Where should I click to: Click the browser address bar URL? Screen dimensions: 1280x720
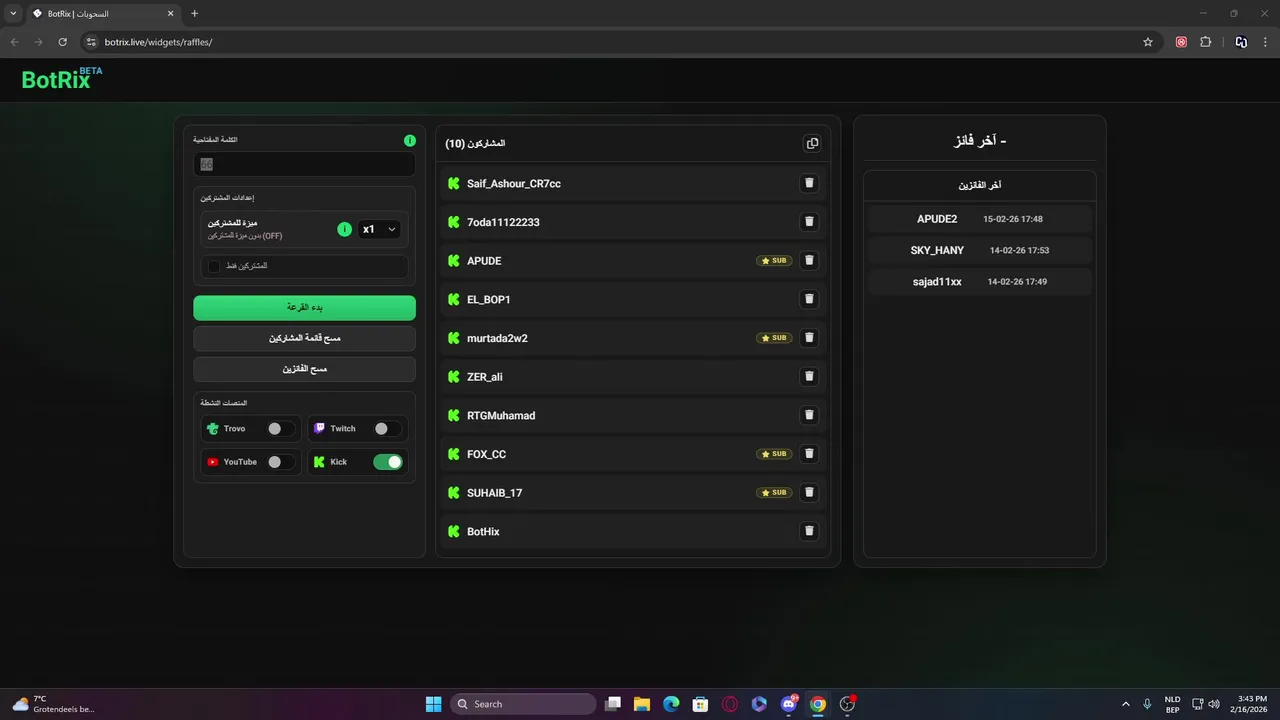[x=158, y=42]
